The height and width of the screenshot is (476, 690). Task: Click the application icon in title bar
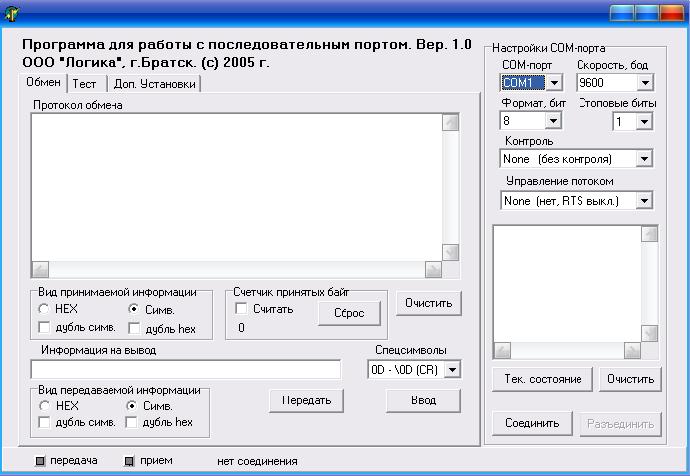(x=12, y=13)
